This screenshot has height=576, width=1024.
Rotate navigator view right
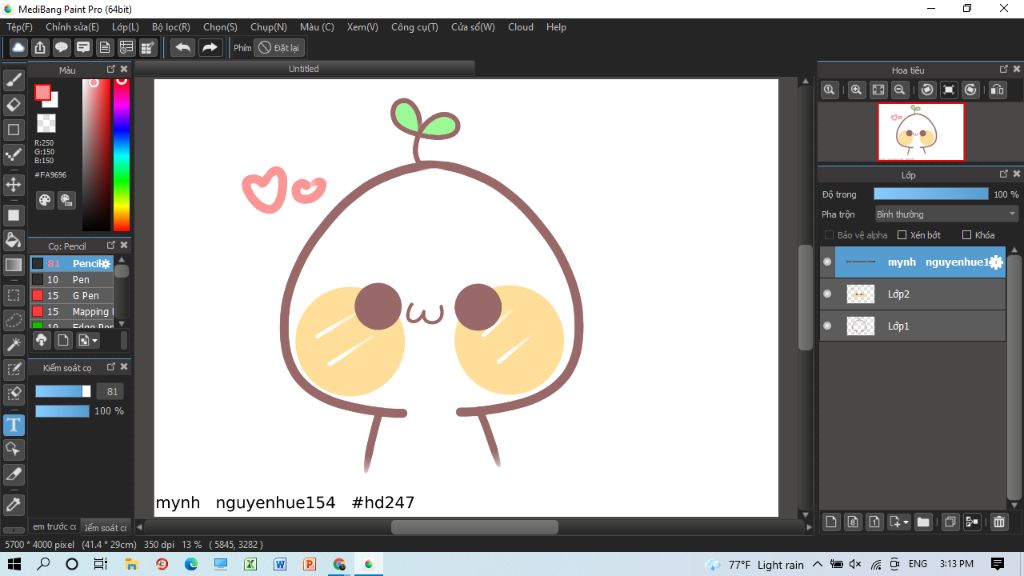[x=970, y=90]
